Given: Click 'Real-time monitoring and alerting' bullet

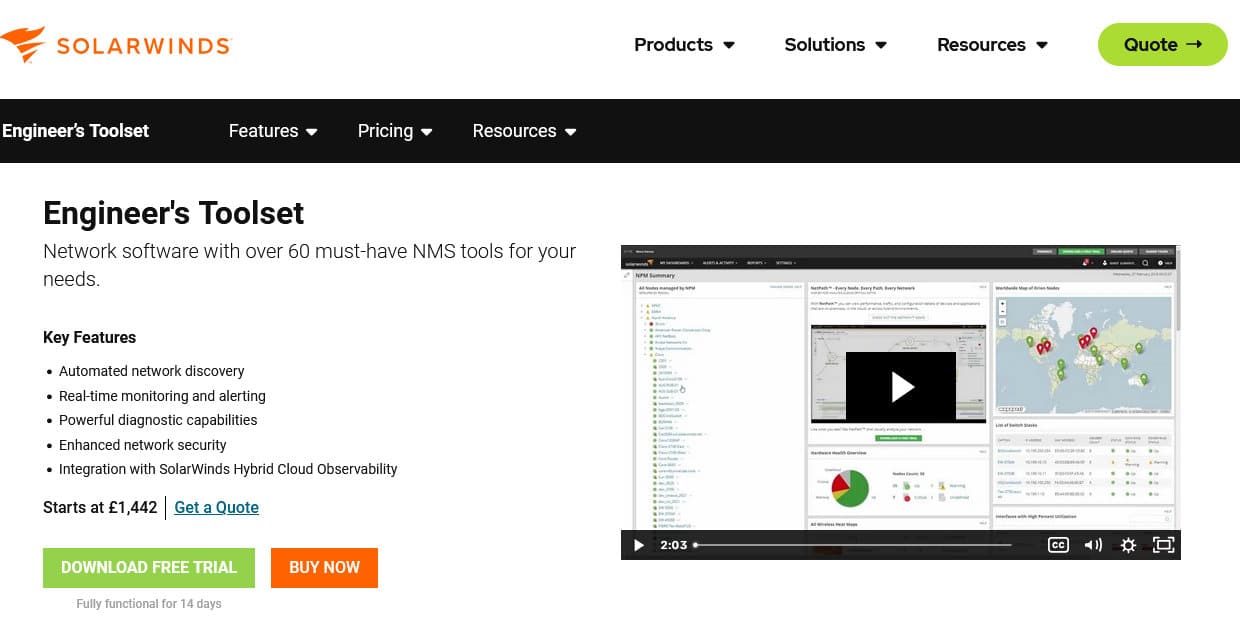Looking at the screenshot, I should [162, 395].
